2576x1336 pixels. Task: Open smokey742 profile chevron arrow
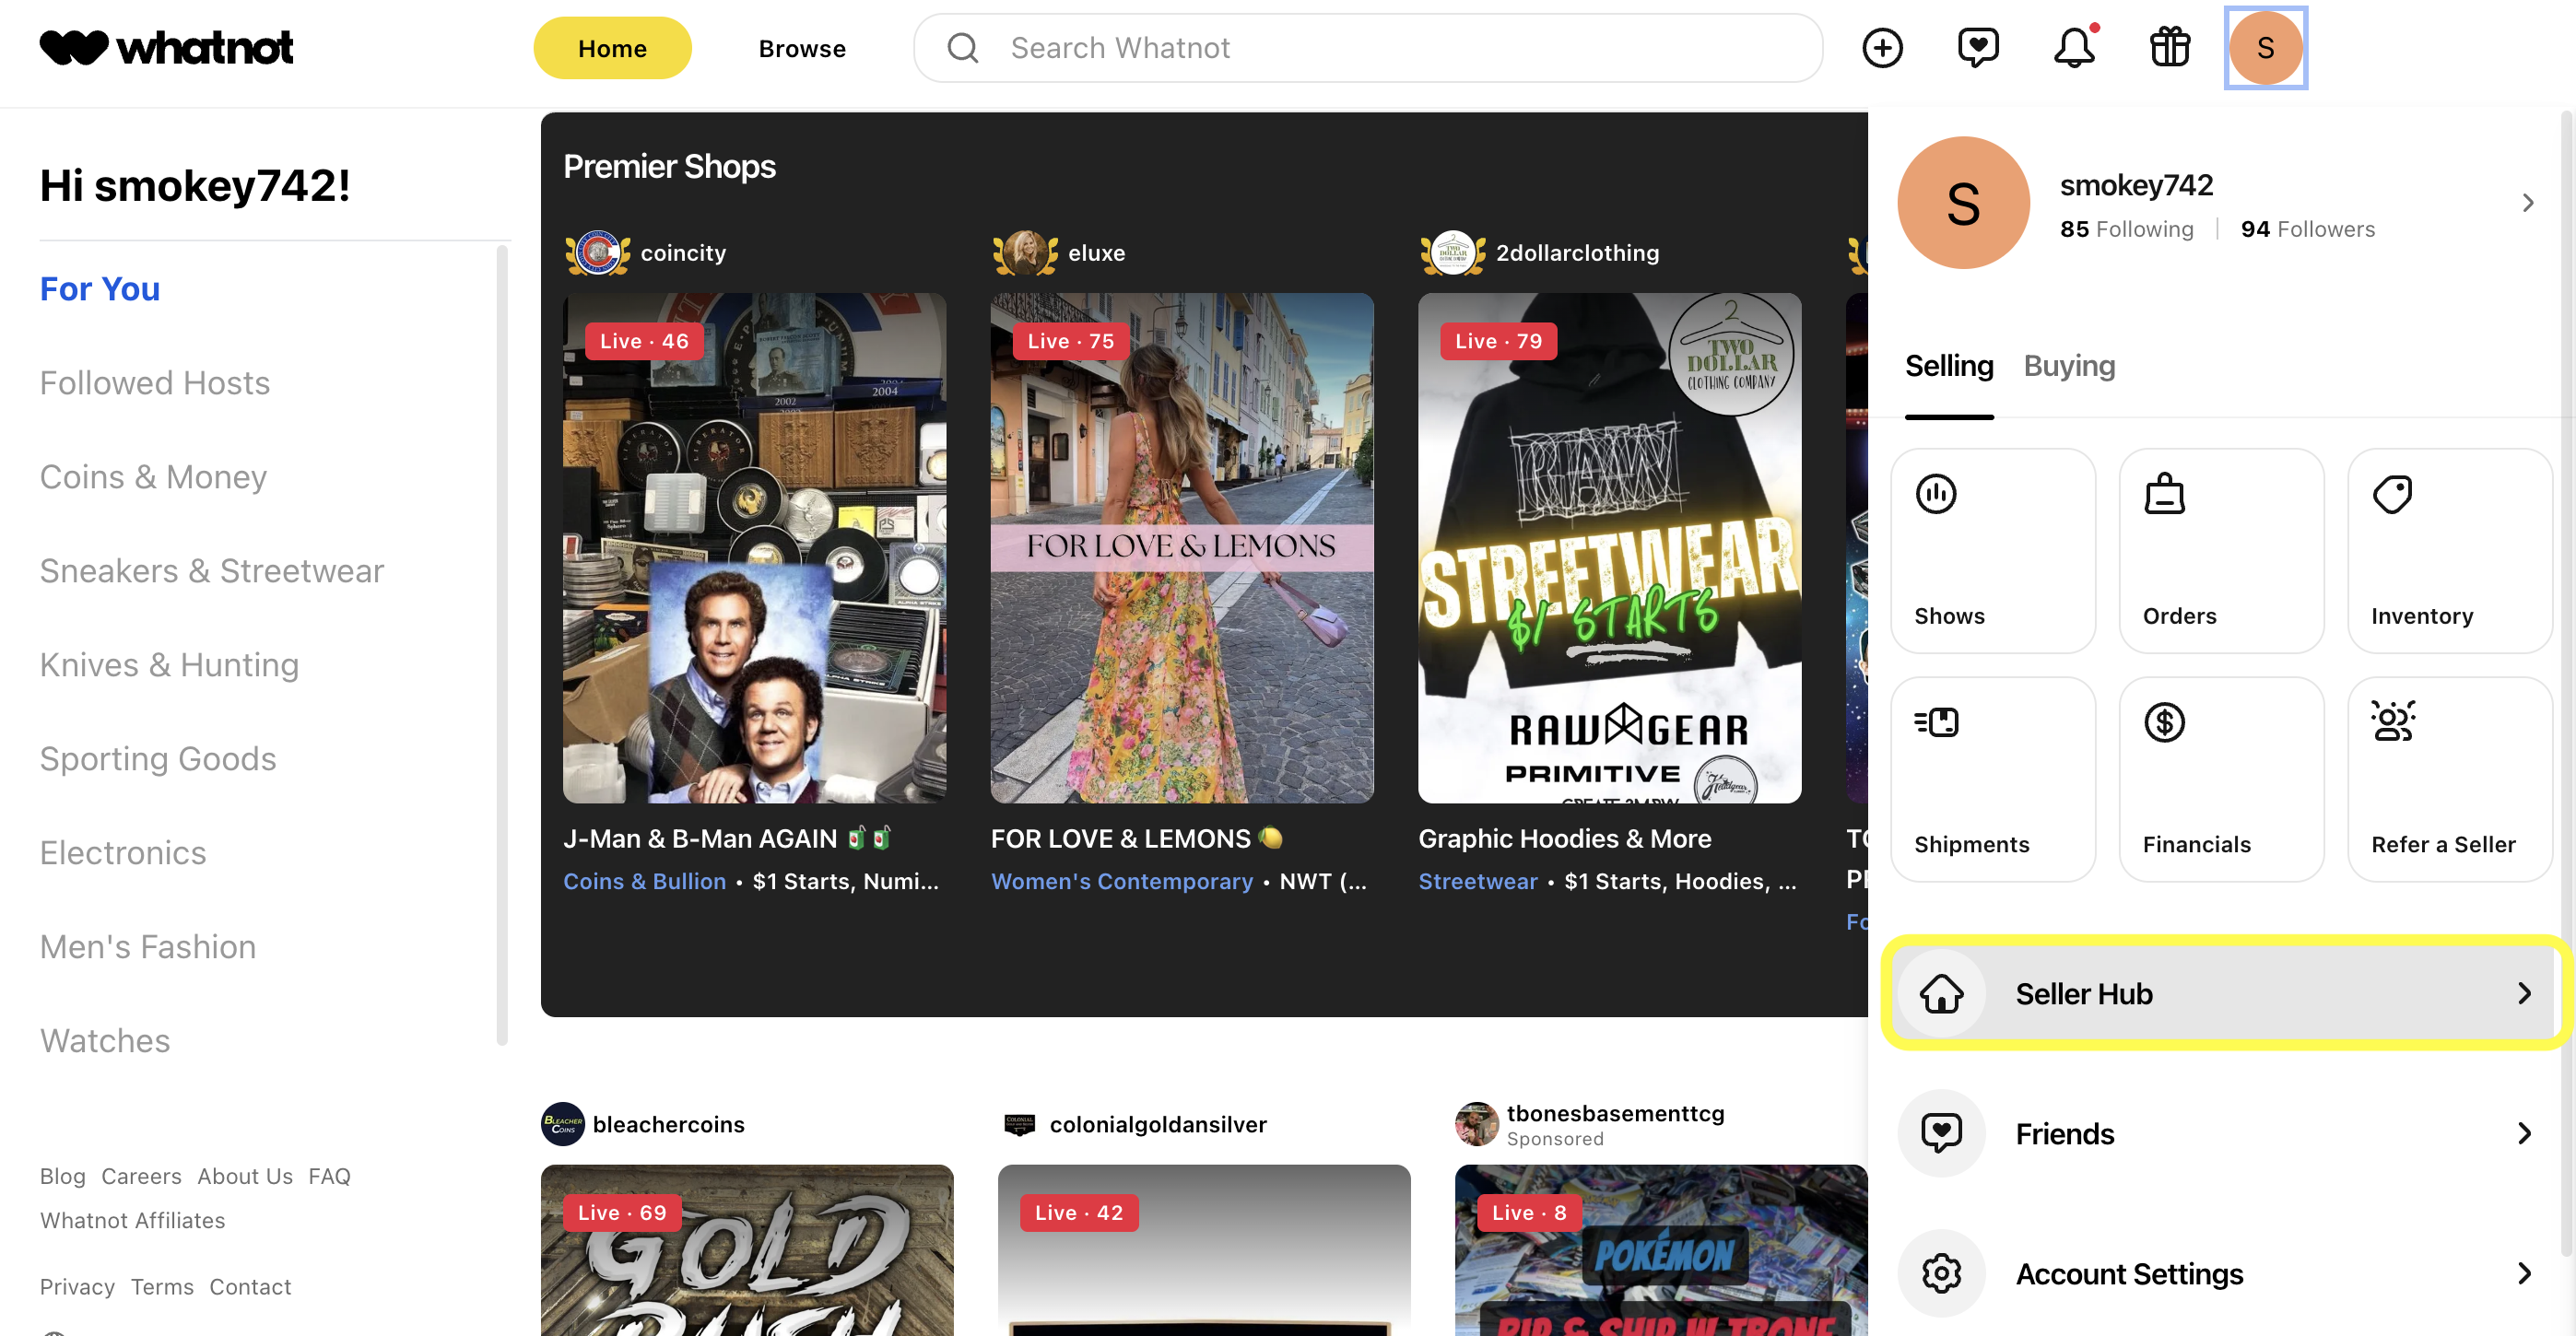(x=2527, y=203)
